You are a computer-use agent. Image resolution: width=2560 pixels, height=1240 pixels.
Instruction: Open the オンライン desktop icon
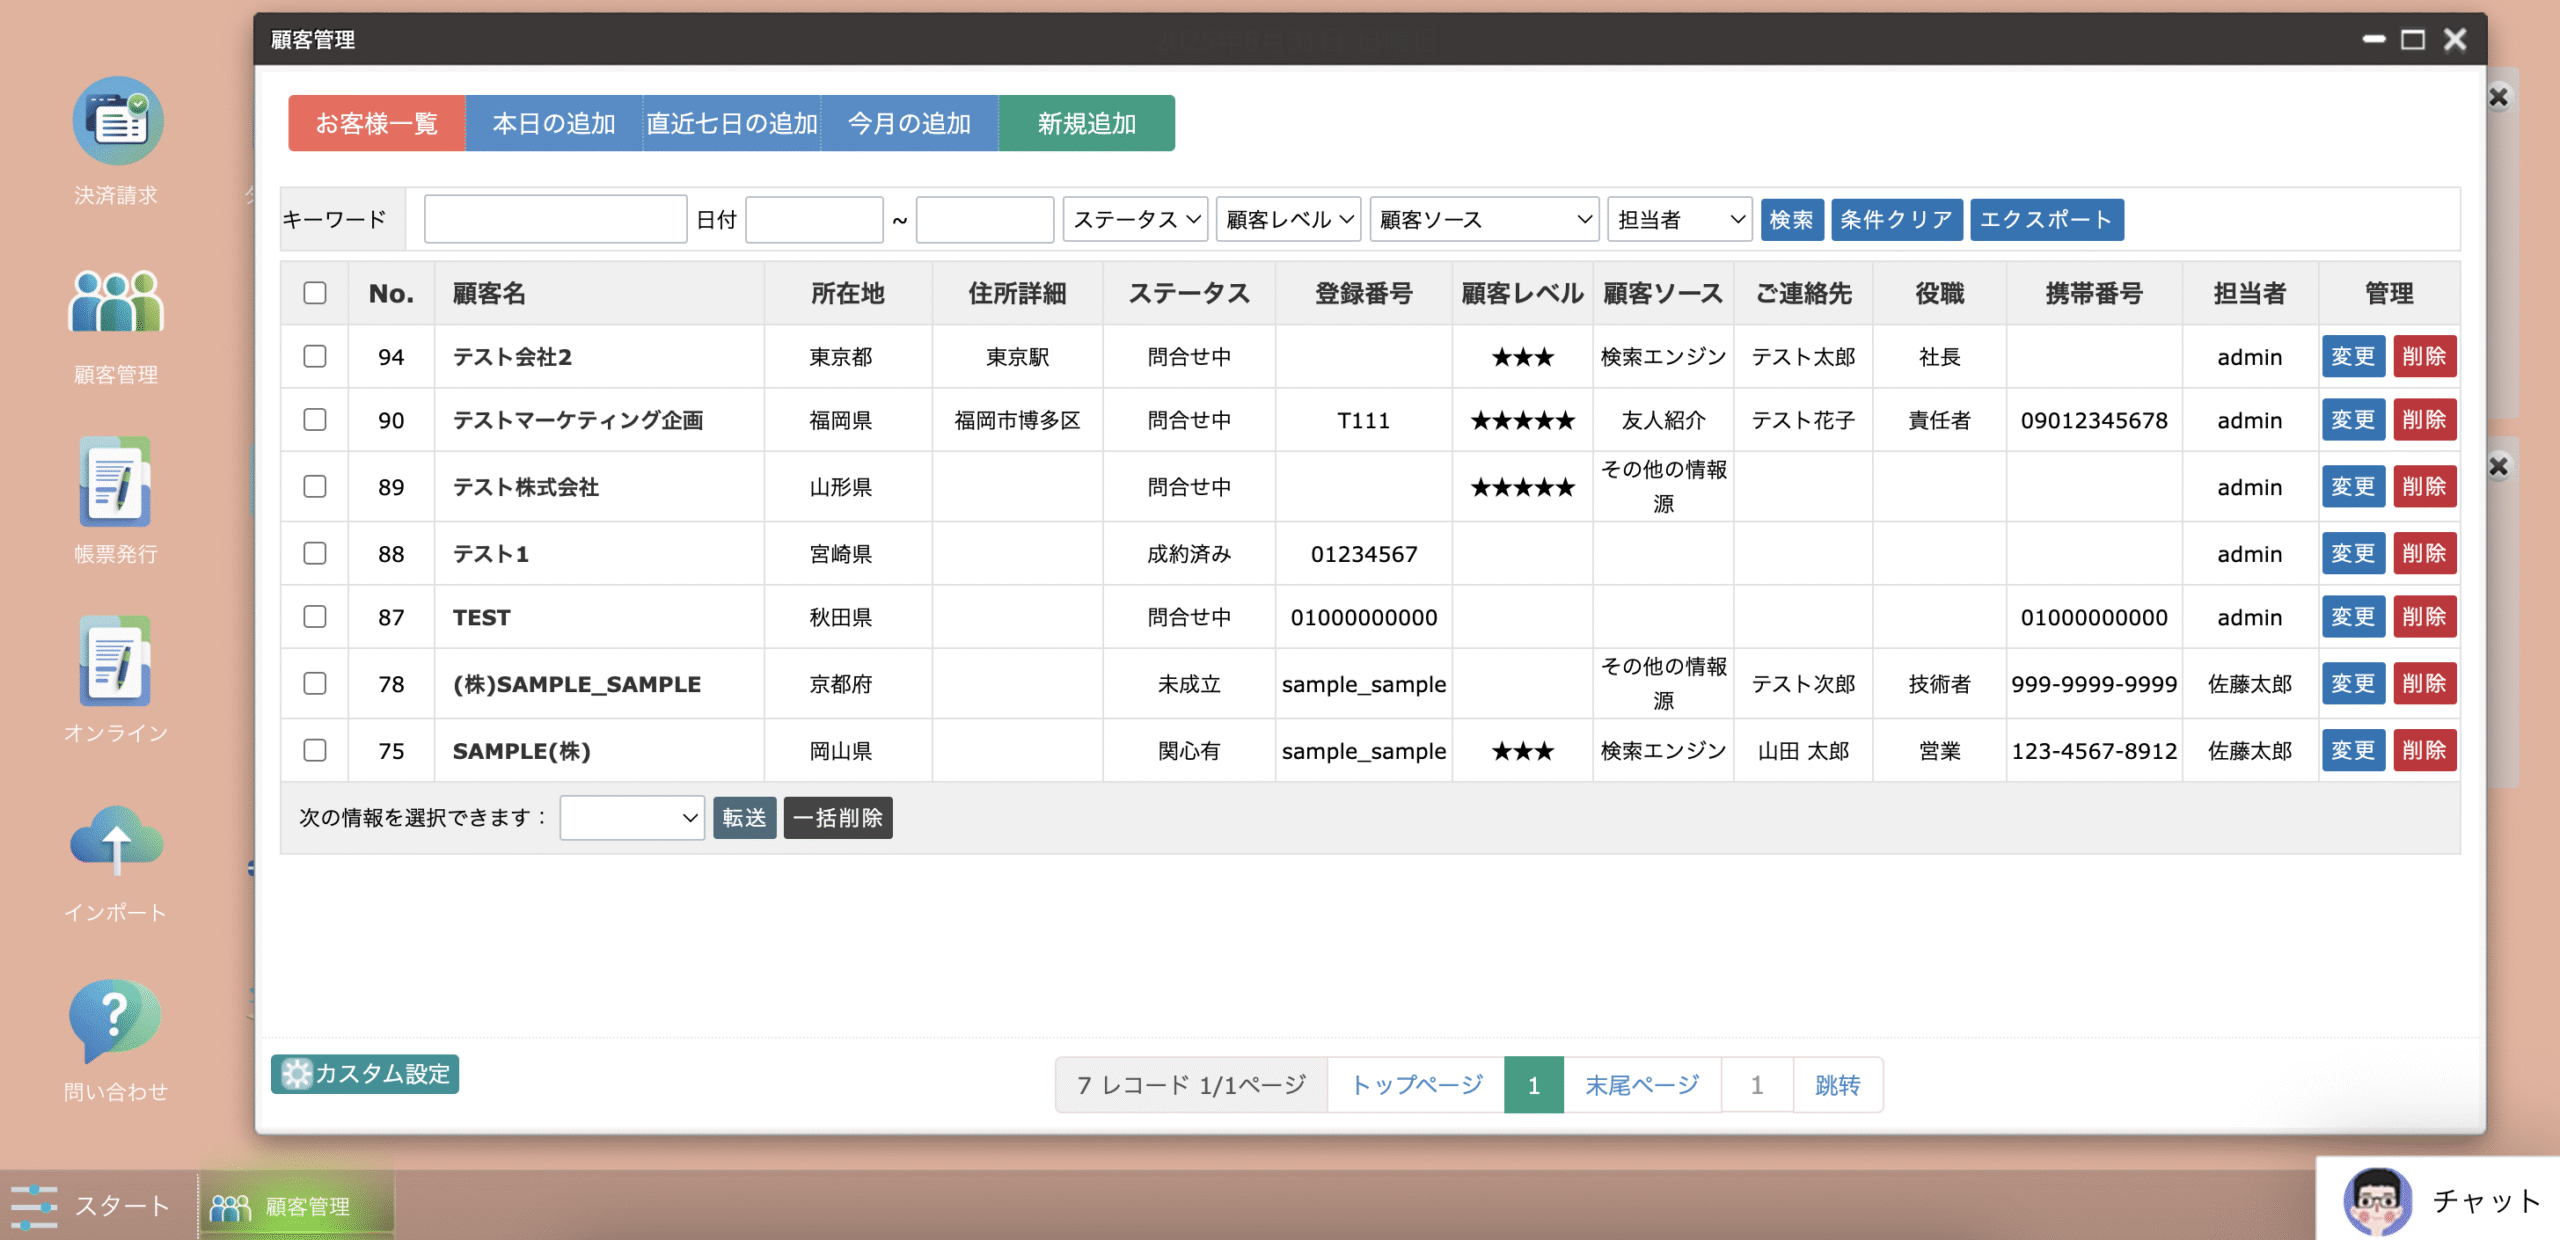(116, 661)
